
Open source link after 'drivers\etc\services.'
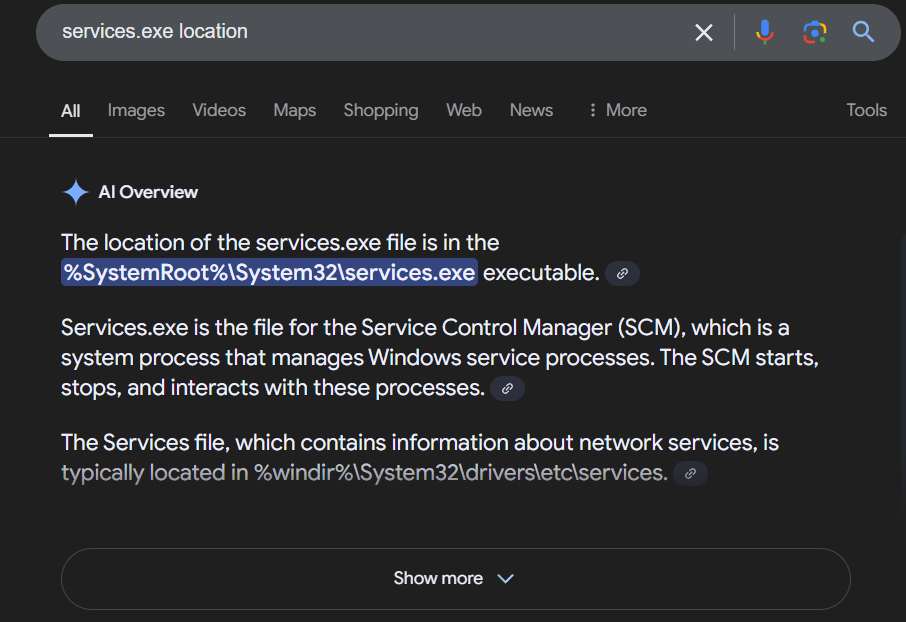(690, 473)
